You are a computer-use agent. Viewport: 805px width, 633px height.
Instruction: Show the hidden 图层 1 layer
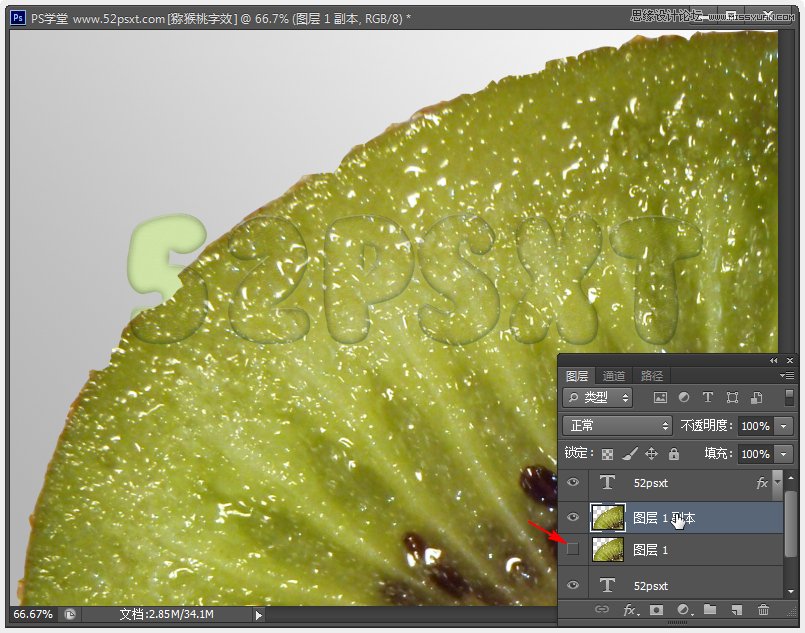click(573, 548)
